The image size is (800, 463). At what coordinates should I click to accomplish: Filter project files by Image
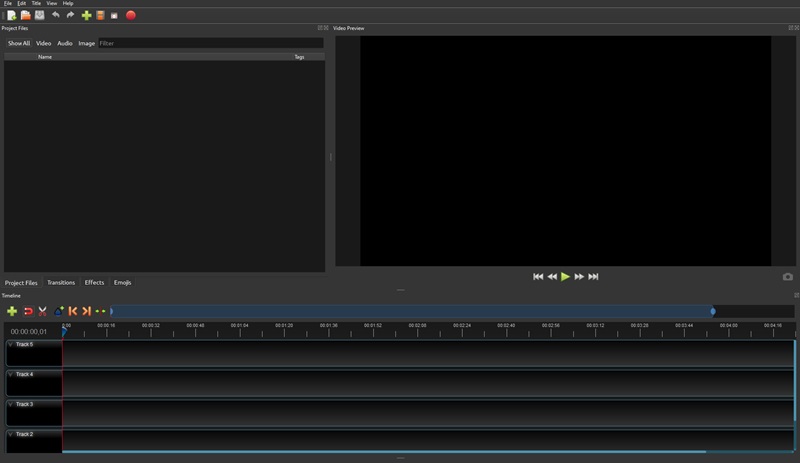coord(86,43)
